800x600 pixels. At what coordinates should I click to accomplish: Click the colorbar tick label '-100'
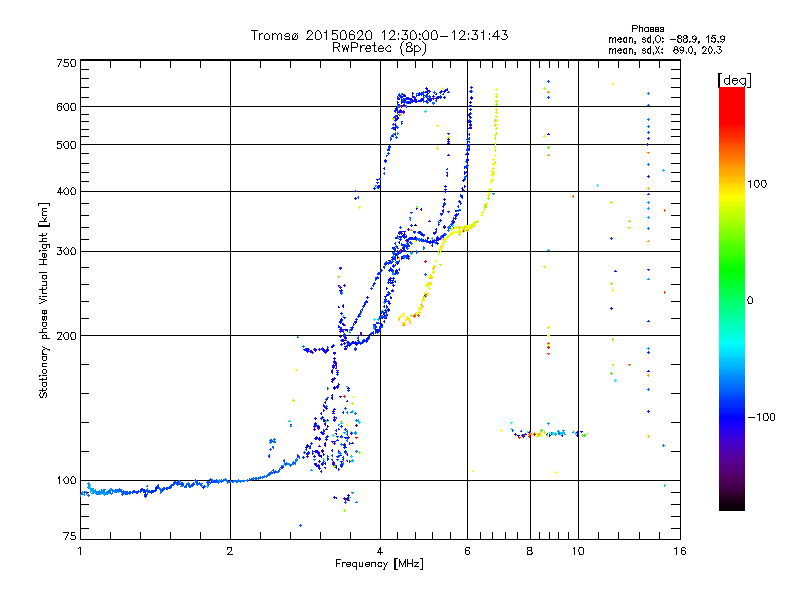[761, 417]
